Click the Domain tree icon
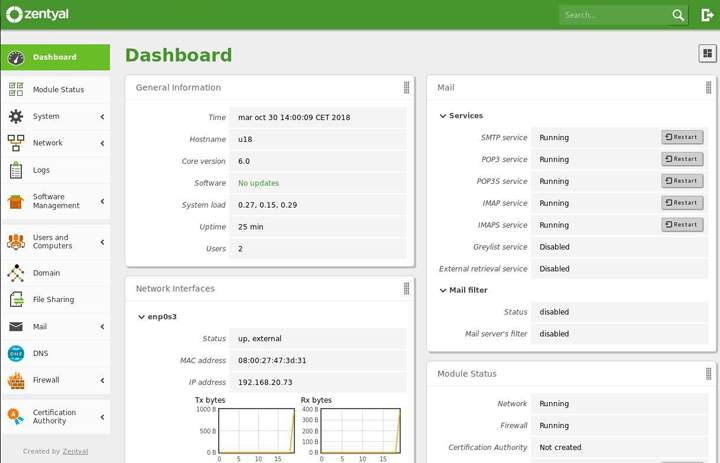Image resolution: width=720 pixels, height=463 pixels. pyautogui.click(x=16, y=273)
